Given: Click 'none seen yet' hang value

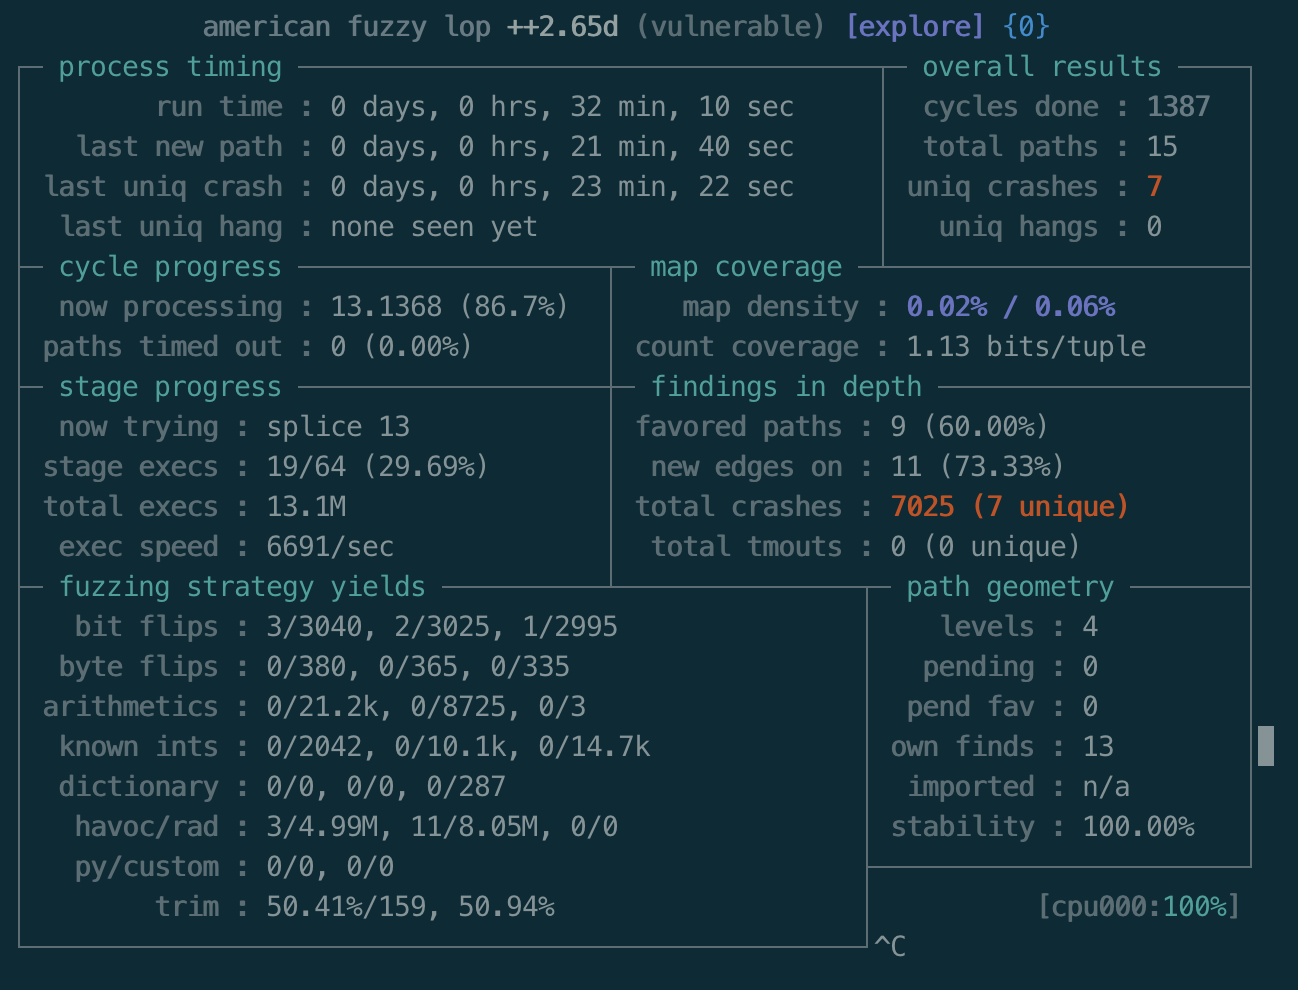Looking at the screenshot, I should 434,227.
